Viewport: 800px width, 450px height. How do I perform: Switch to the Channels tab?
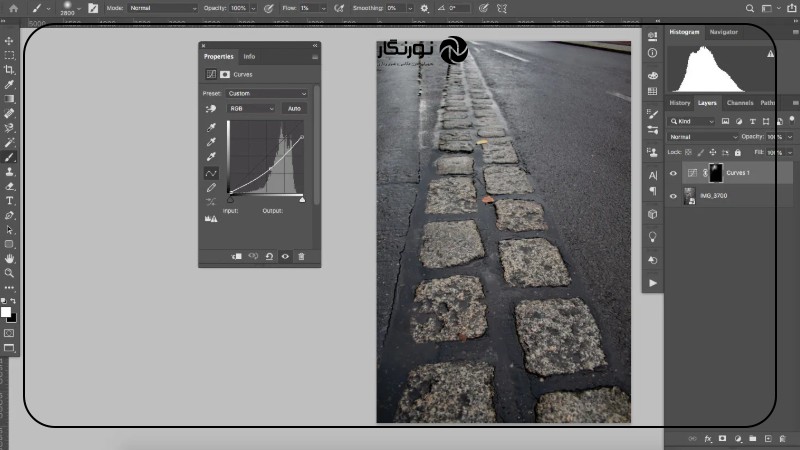tap(740, 103)
